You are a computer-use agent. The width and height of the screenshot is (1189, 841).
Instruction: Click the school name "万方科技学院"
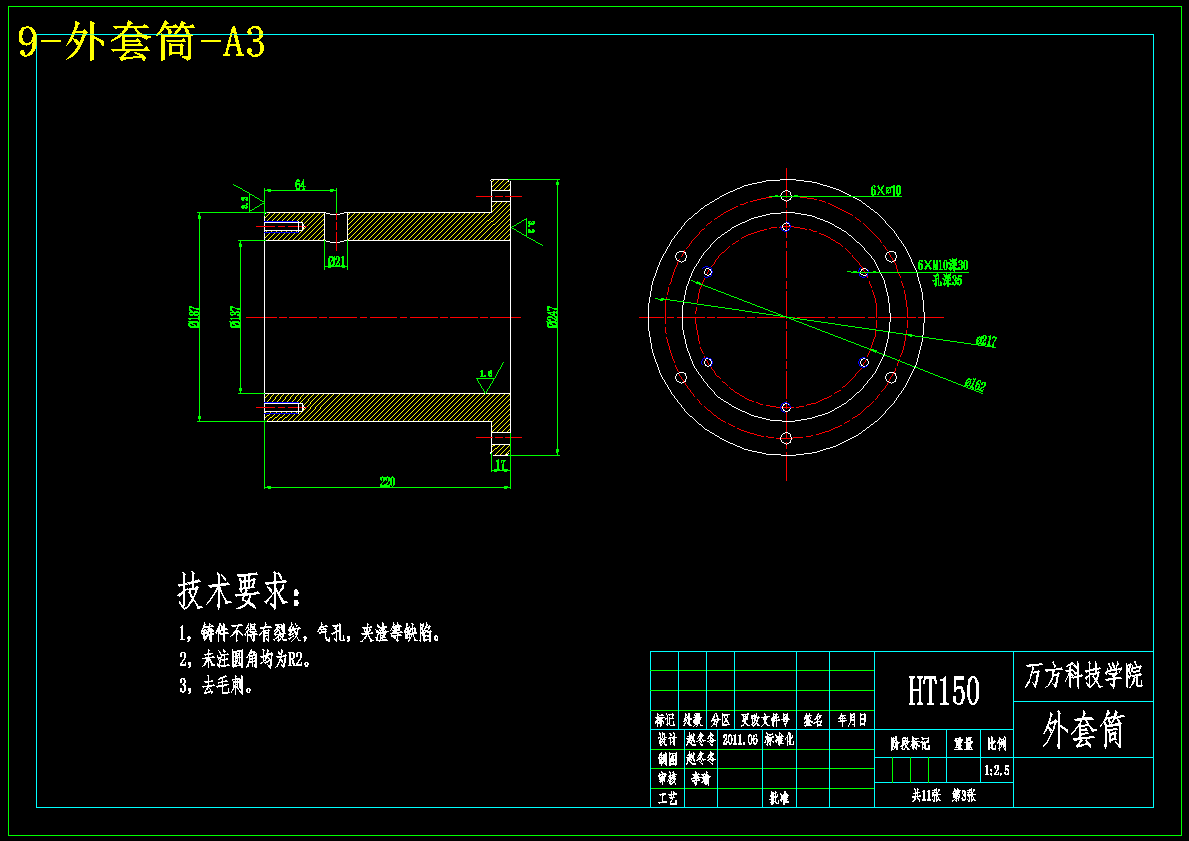[x=1084, y=675]
